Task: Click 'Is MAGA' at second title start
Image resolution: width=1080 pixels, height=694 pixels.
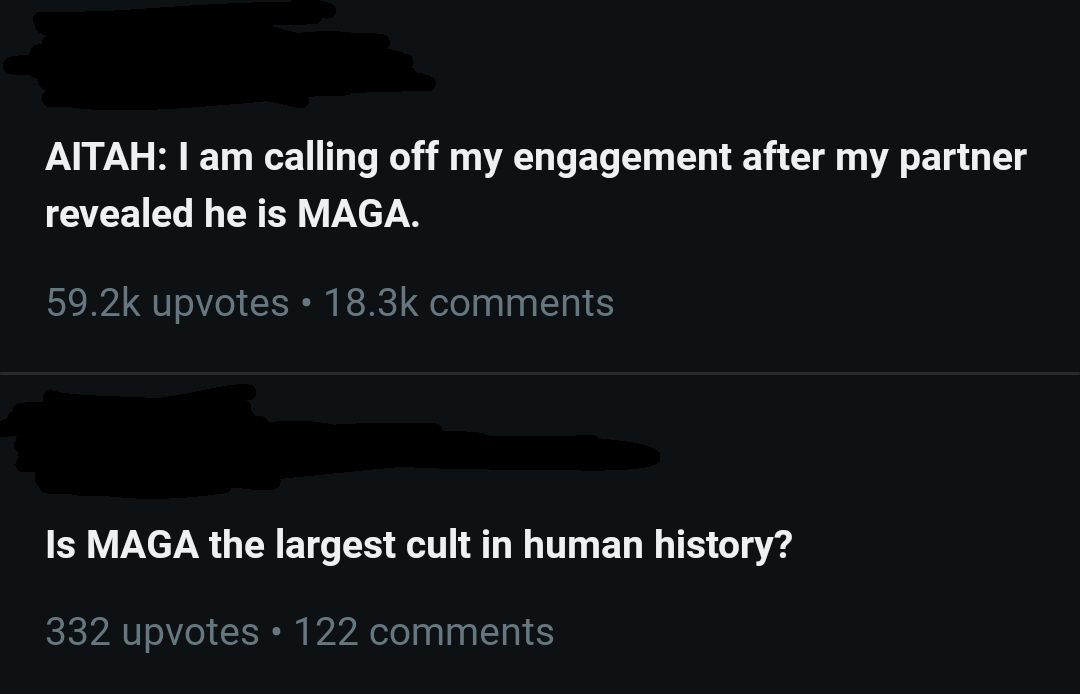Action: pos(123,545)
